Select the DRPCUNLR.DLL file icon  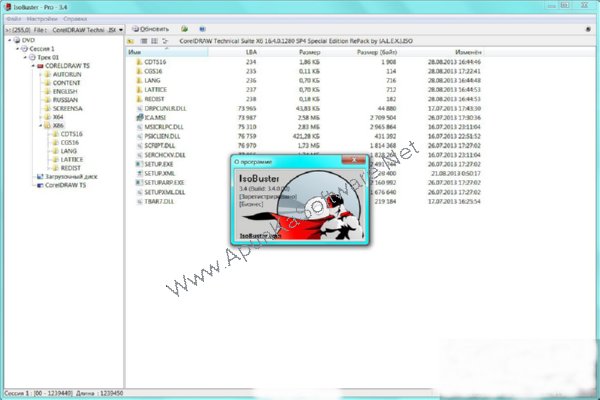(140, 108)
